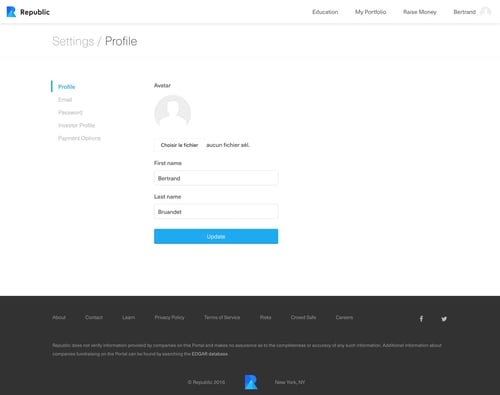This screenshot has height=395, width=500.
Task: Click the '© Republic 2016' footer text
Action: tap(206, 382)
